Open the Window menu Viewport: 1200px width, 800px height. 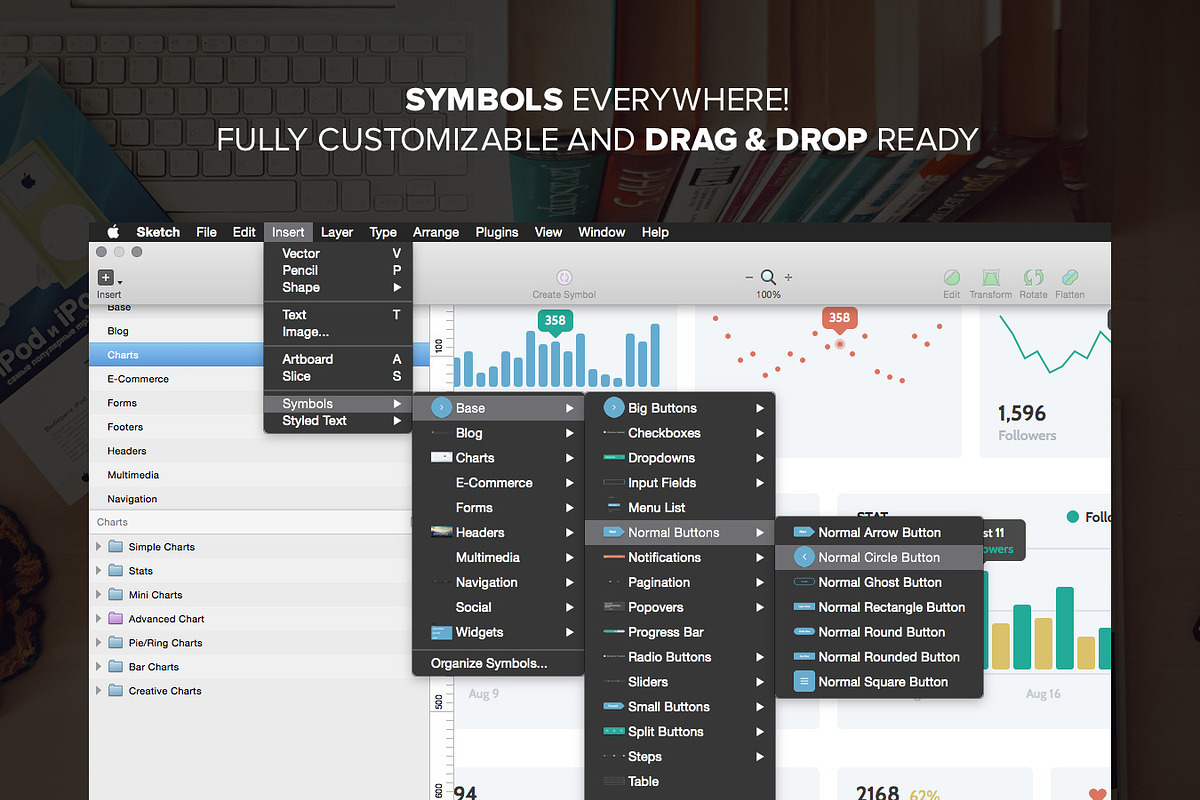click(x=602, y=232)
